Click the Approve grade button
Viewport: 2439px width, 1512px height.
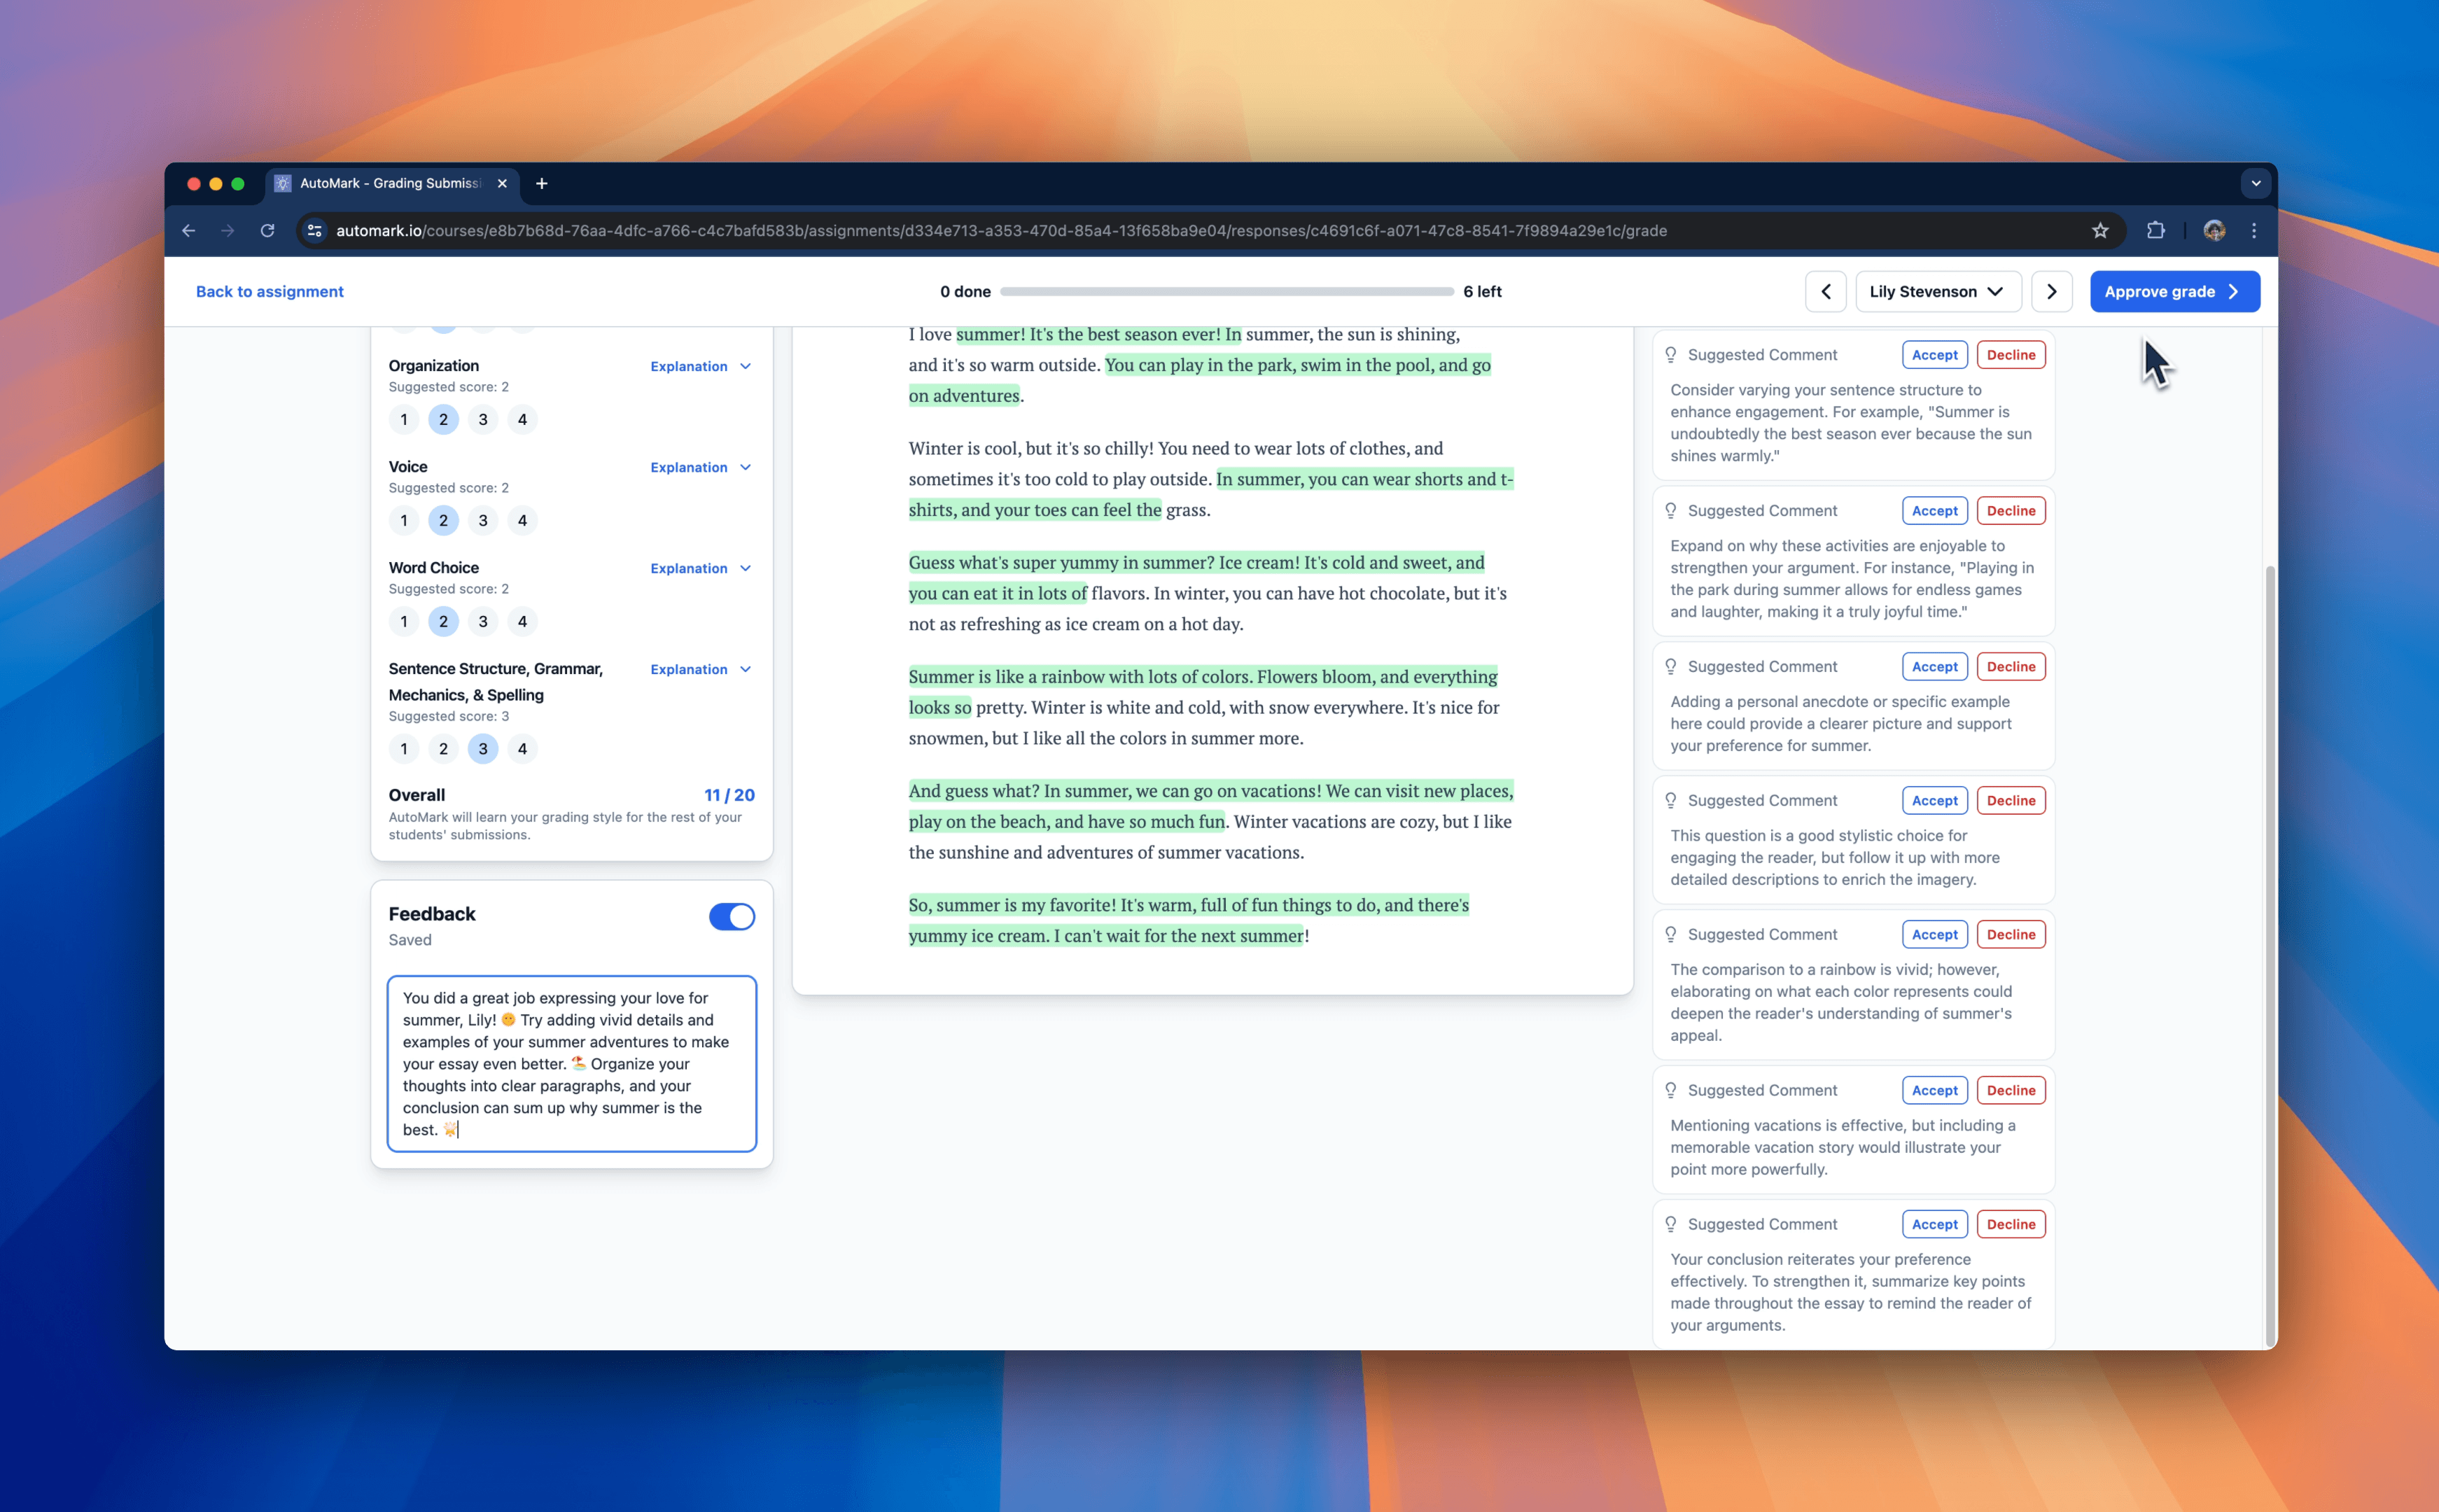pyautogui.click(x=2172, y=291)
